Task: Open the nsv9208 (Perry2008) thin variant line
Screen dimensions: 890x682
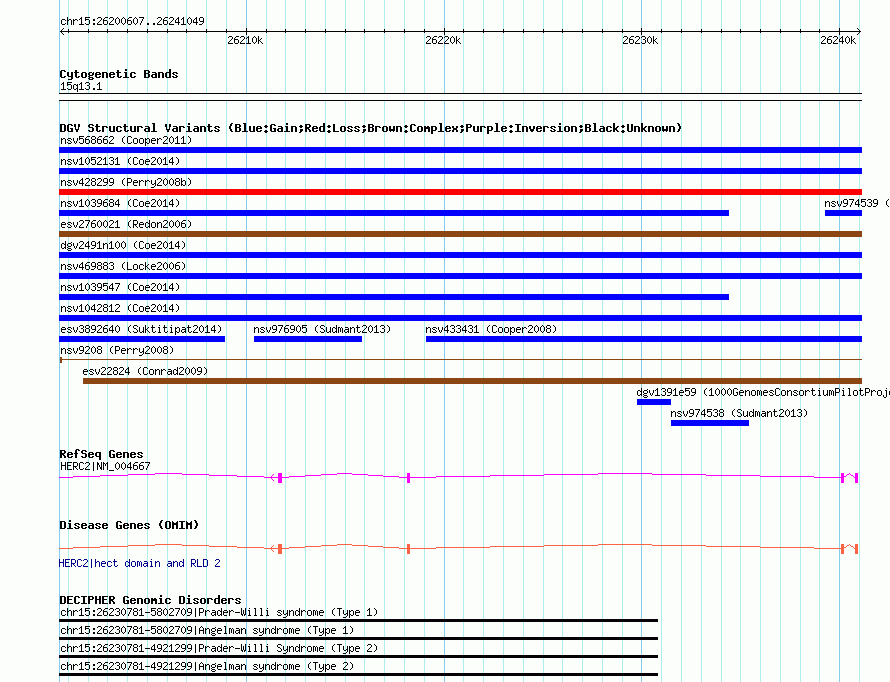Action: (460, 360)
